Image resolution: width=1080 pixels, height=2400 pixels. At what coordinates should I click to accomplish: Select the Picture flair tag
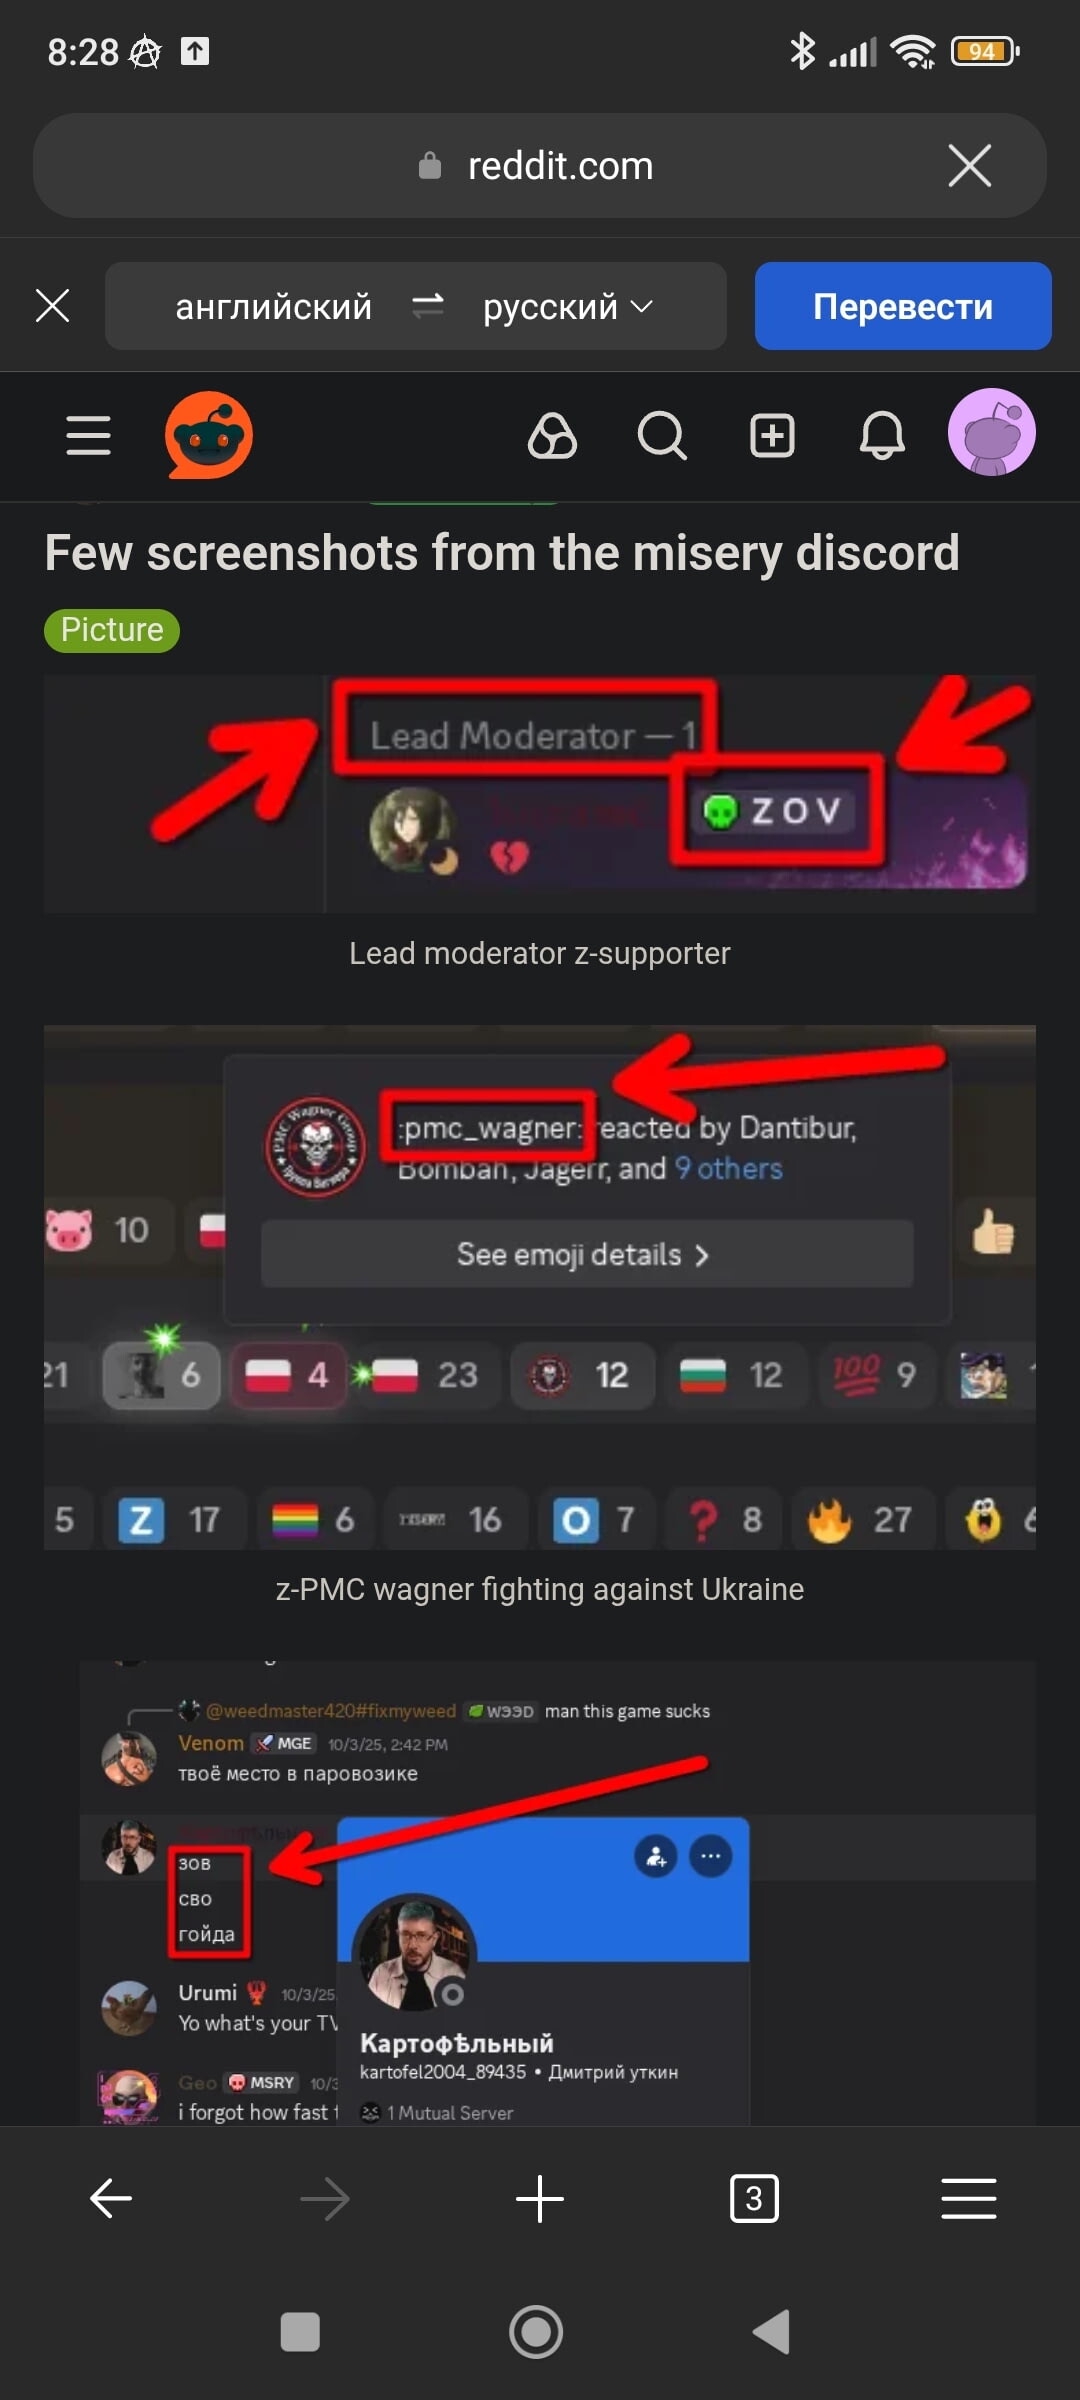tap(112, 630)
